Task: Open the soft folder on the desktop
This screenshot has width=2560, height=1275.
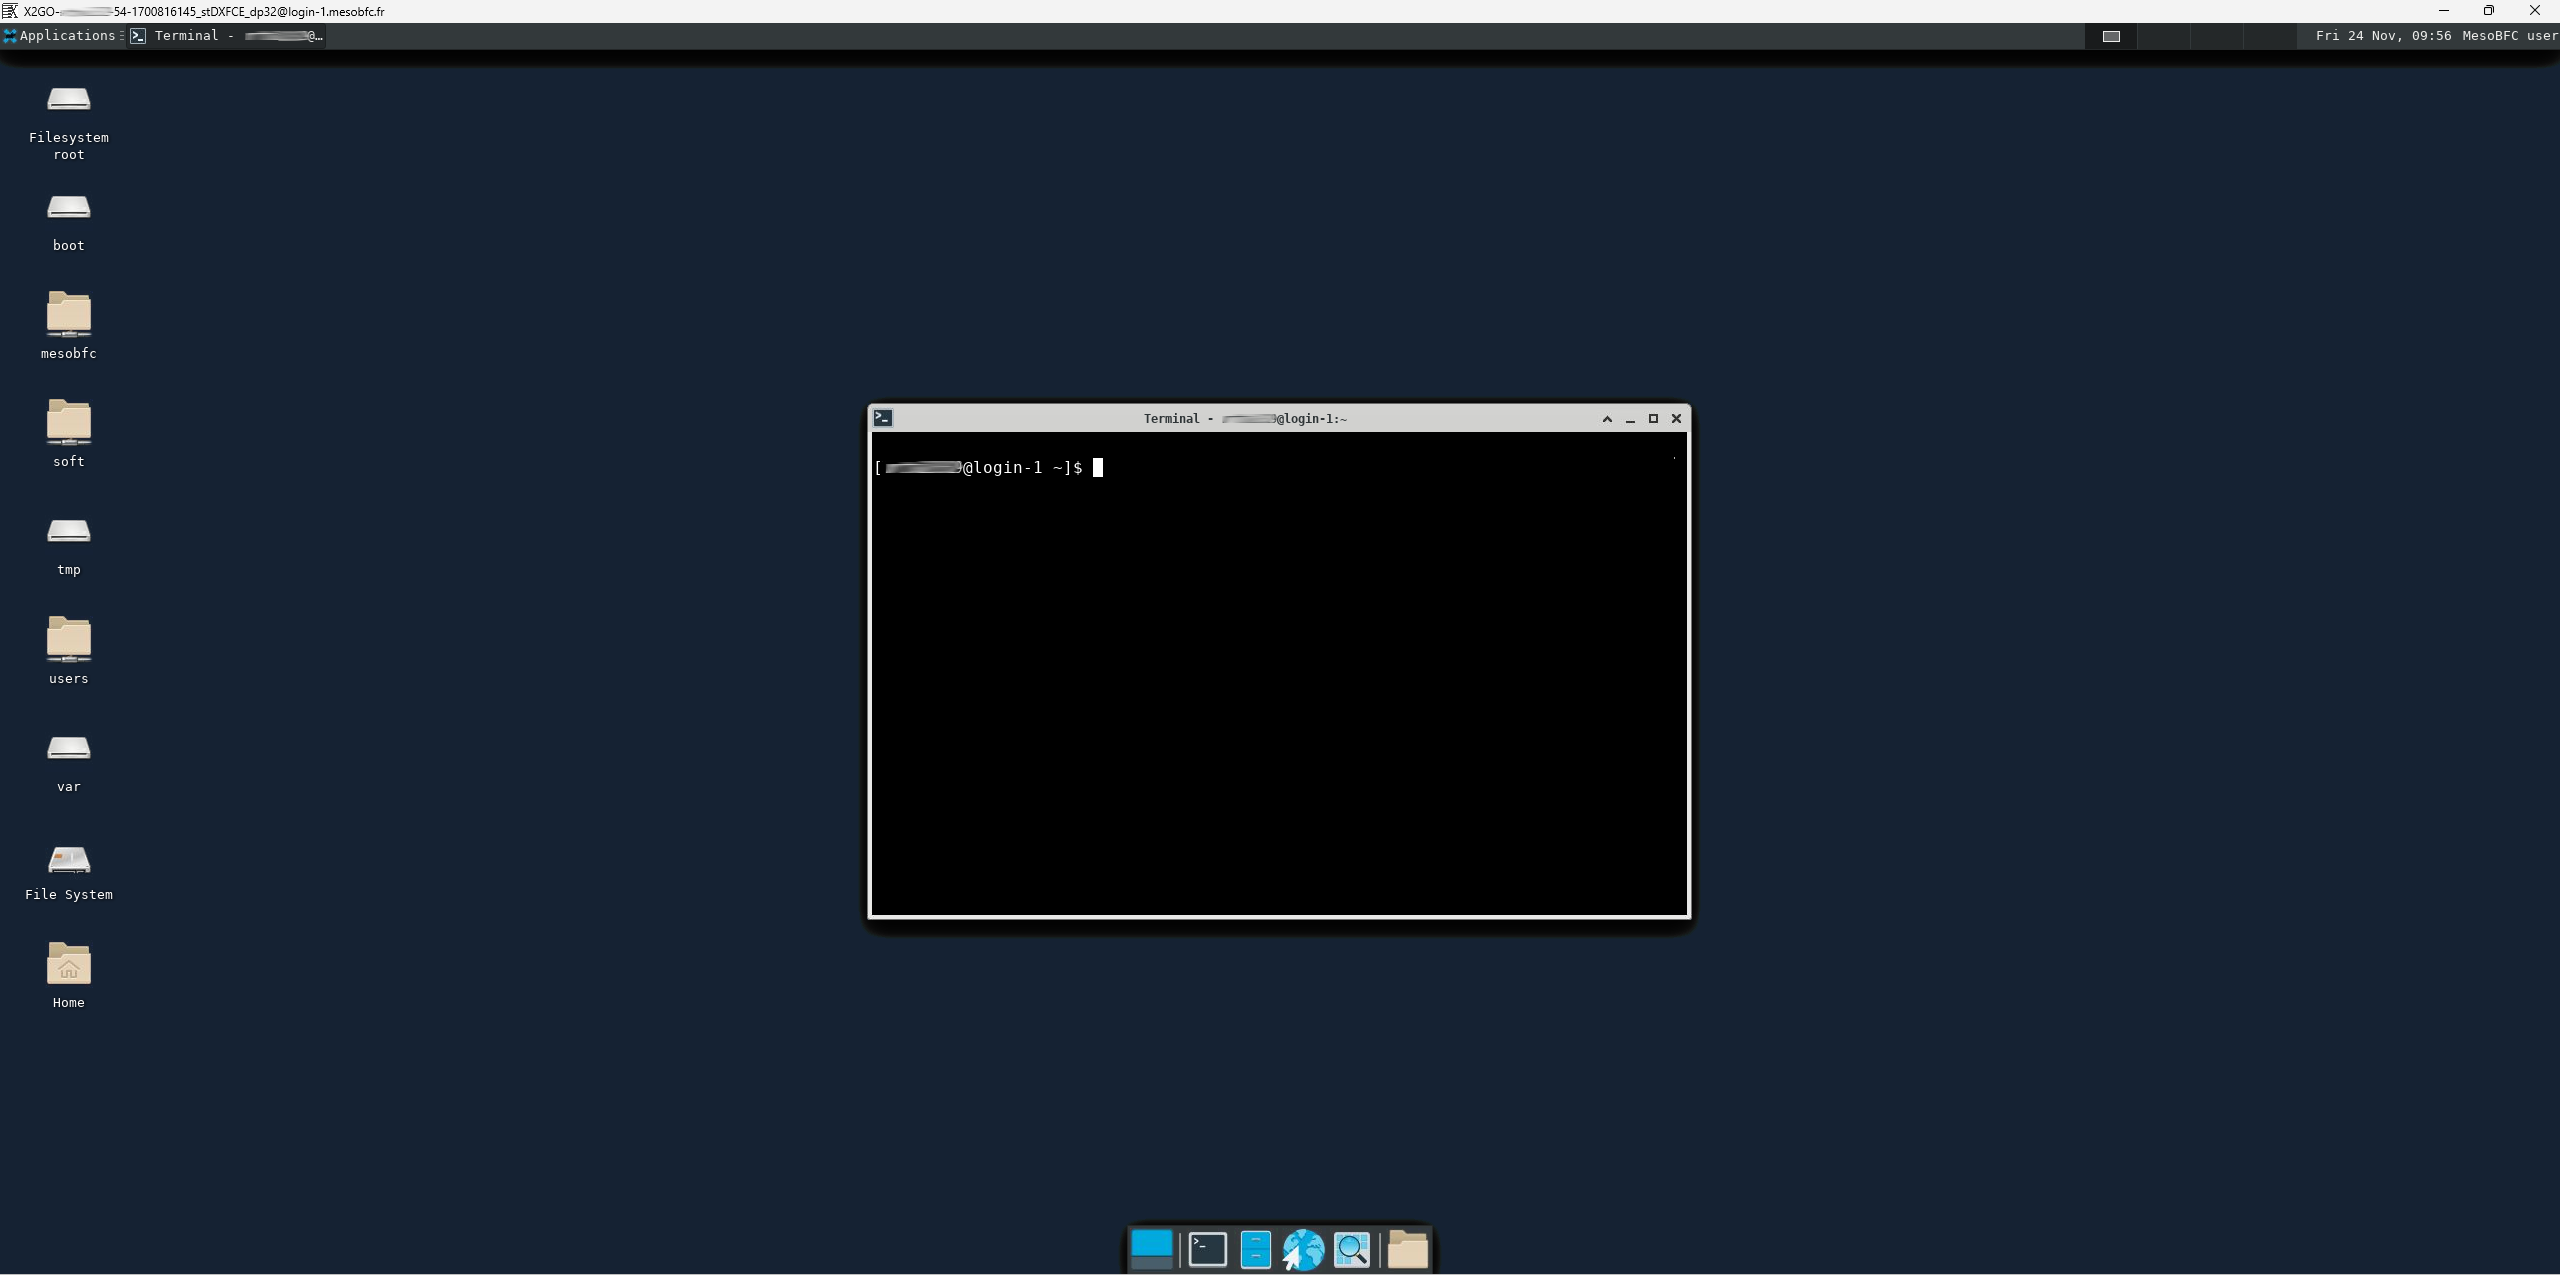Action: point(68,422)
